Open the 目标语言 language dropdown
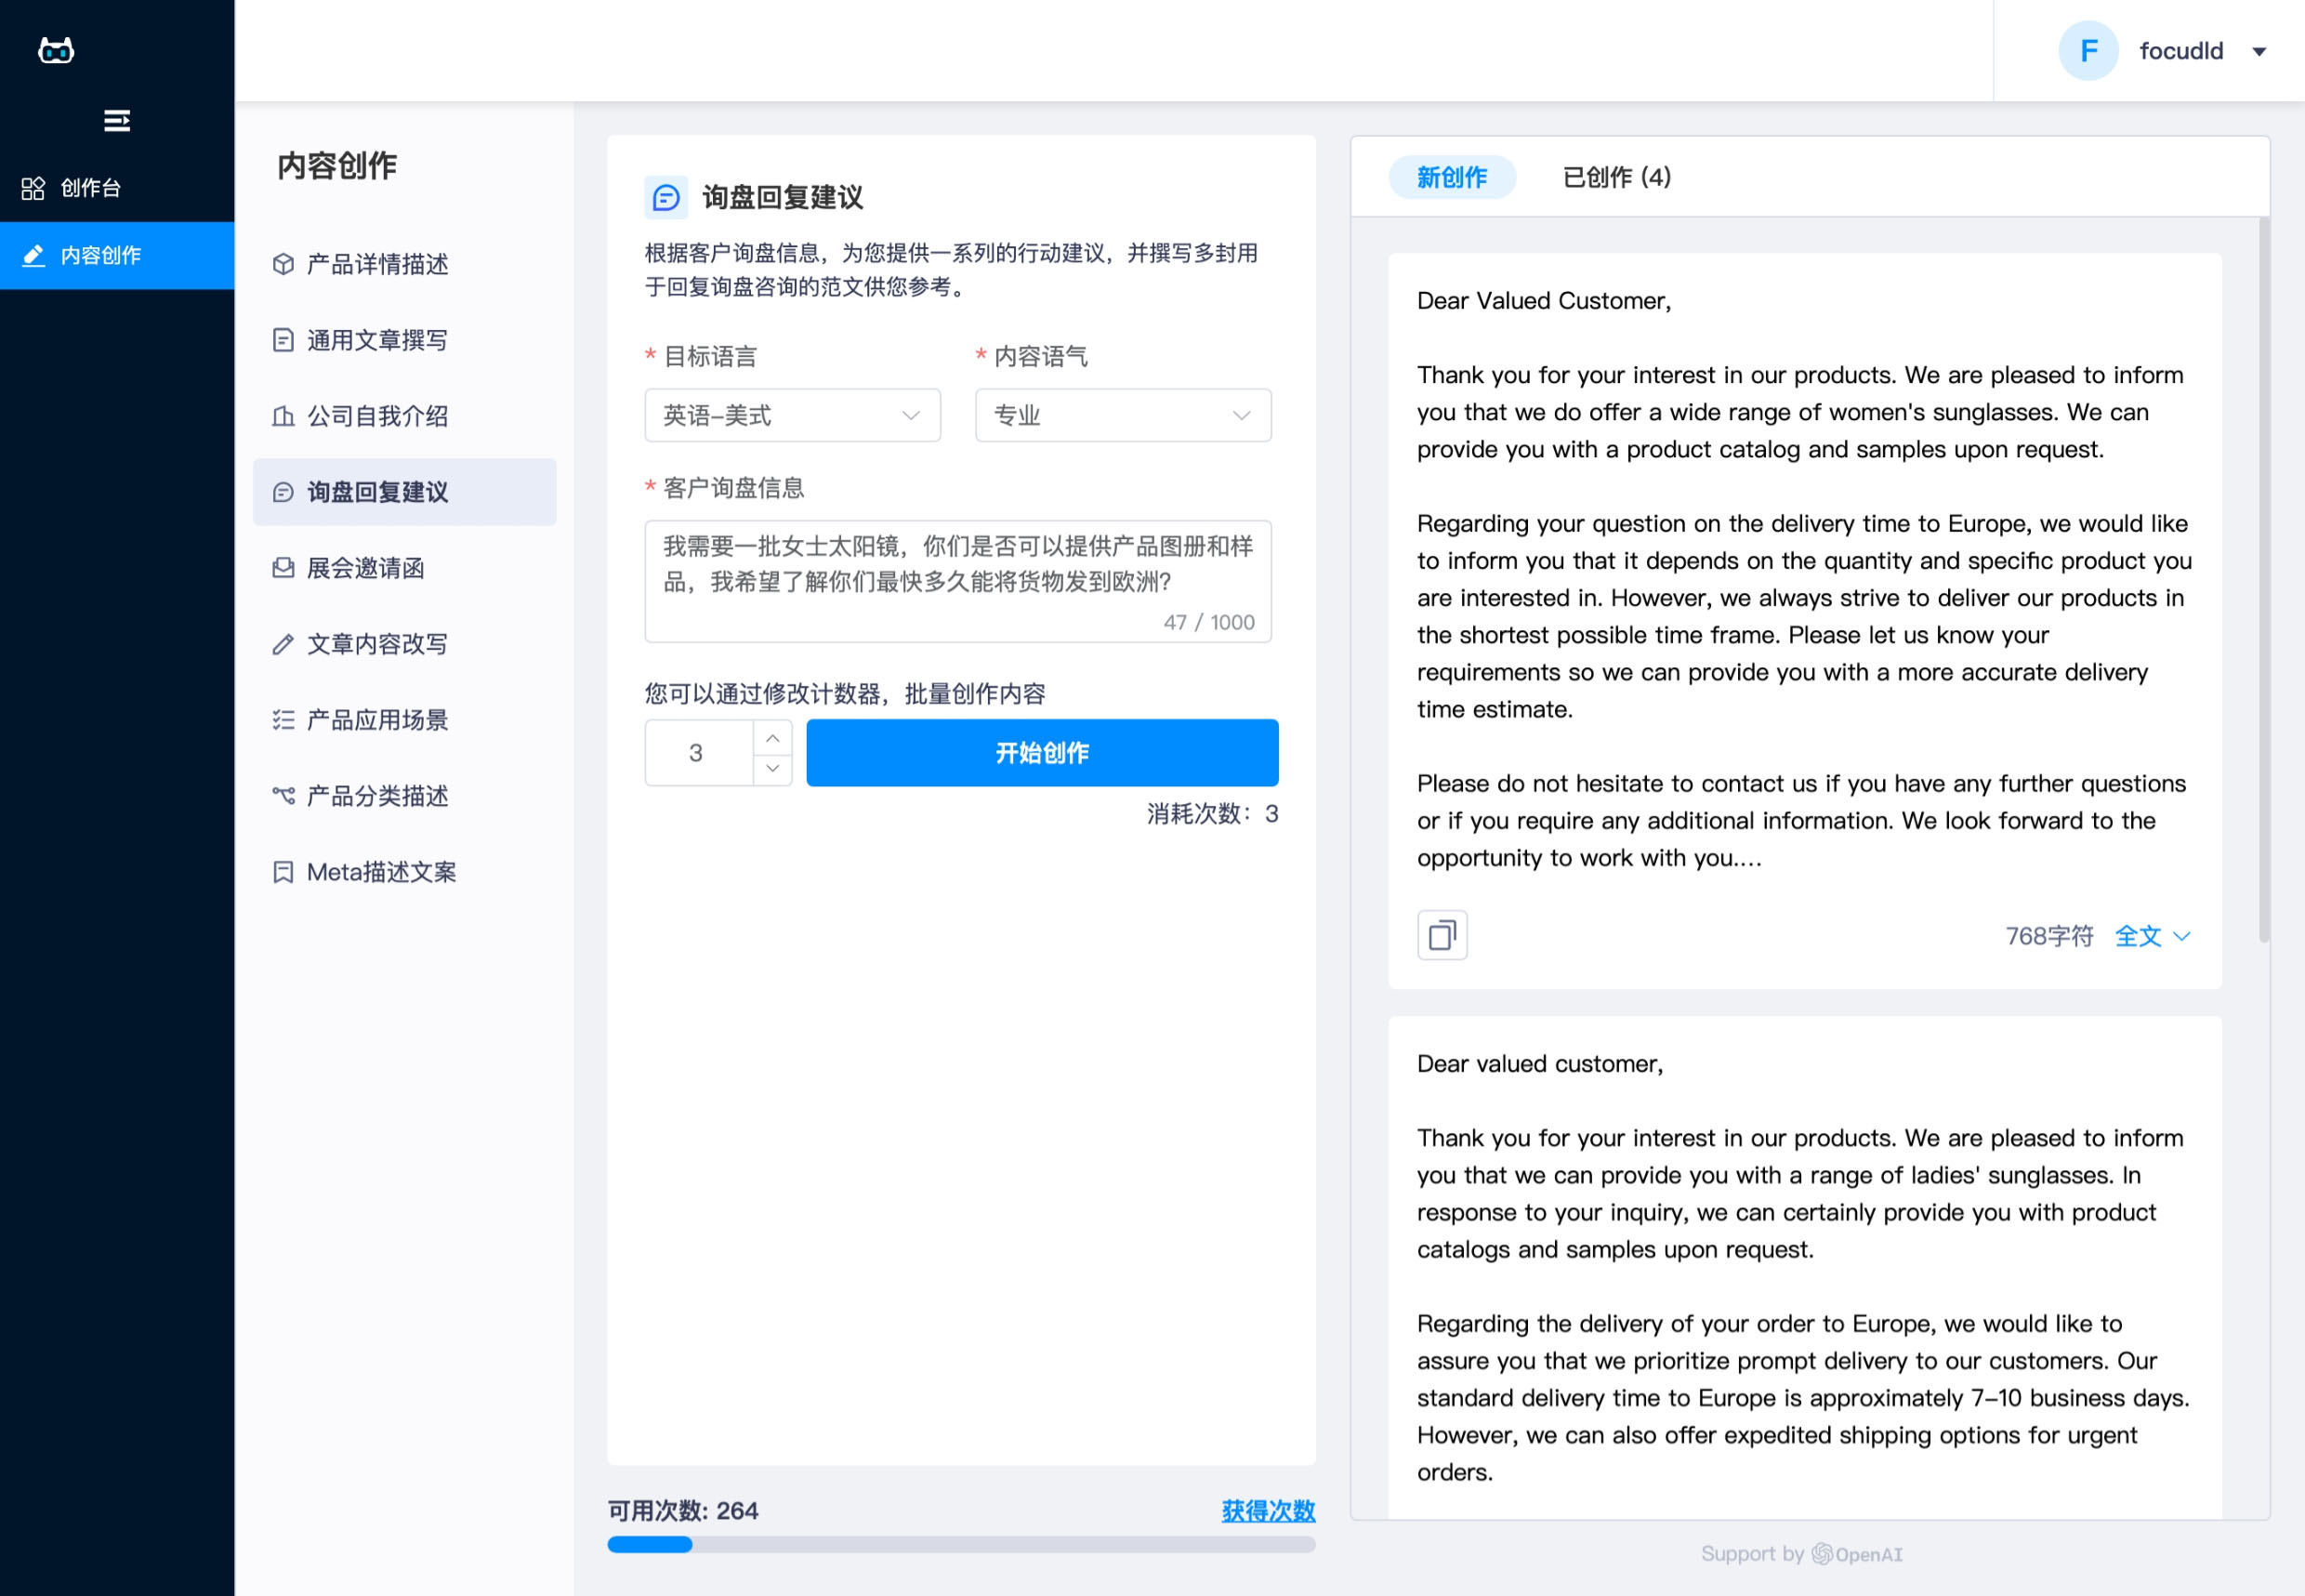Viewport: 2305px width, 1596px height. point(792,415)
